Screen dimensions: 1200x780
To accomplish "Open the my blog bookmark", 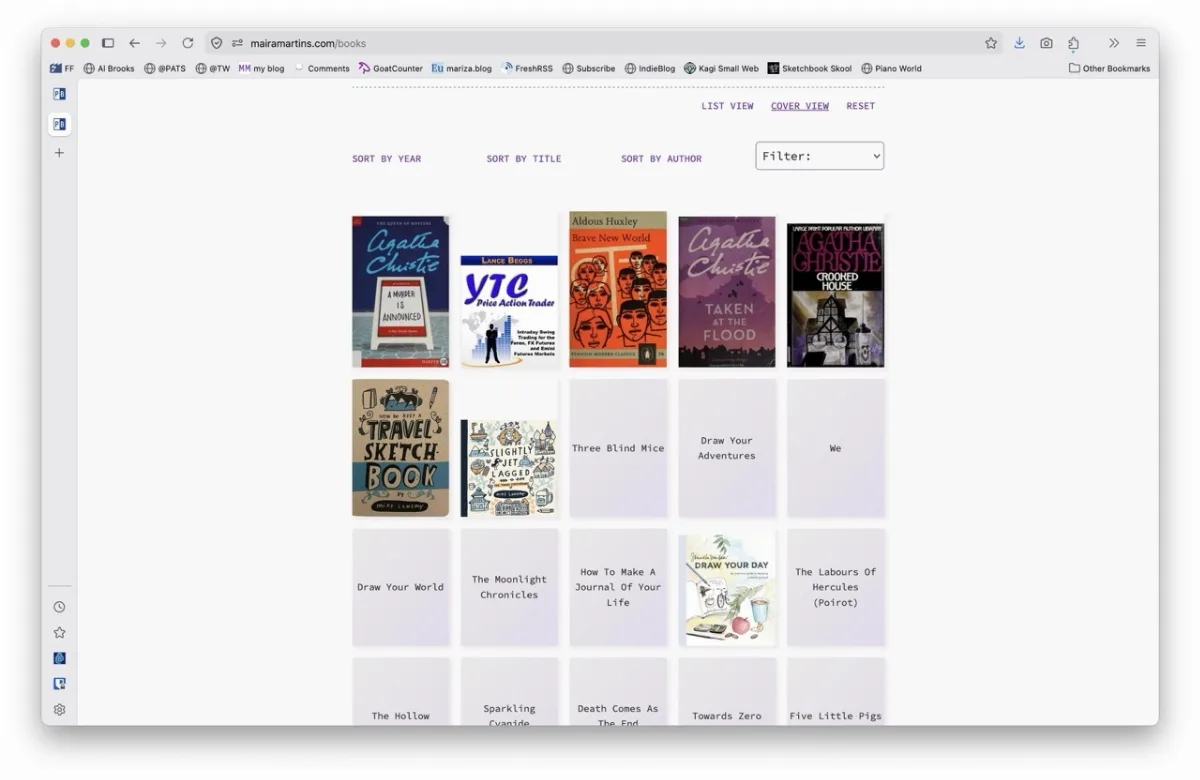I will click(261, 69).
